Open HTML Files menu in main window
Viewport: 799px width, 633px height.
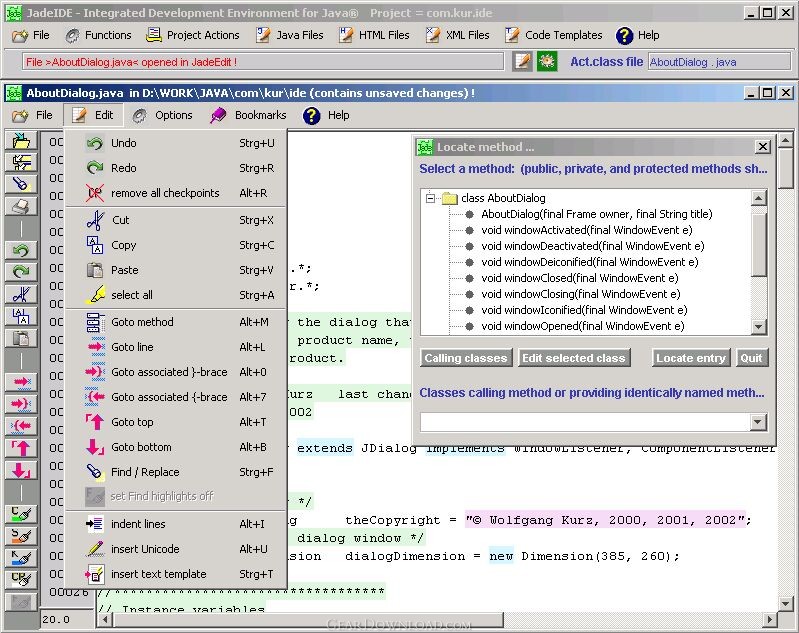click(375, 35)
